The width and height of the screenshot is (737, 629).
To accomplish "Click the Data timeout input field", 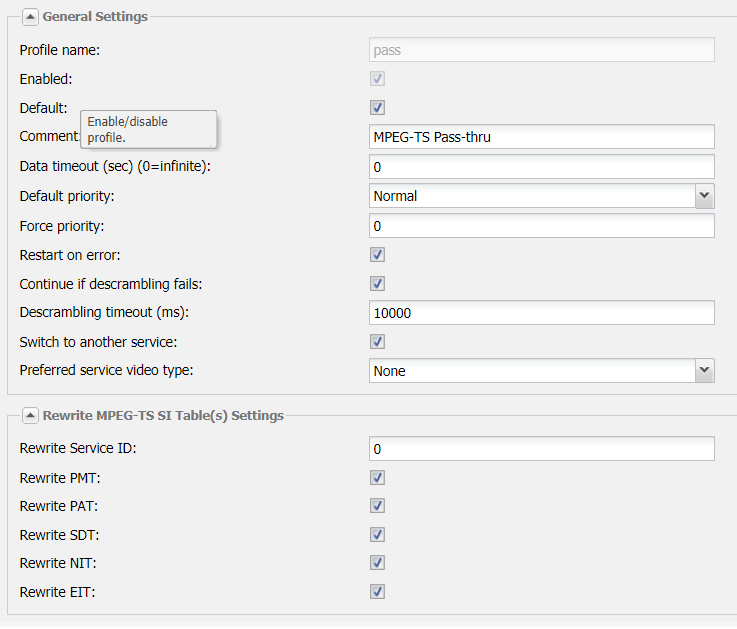I will (541, 167).
